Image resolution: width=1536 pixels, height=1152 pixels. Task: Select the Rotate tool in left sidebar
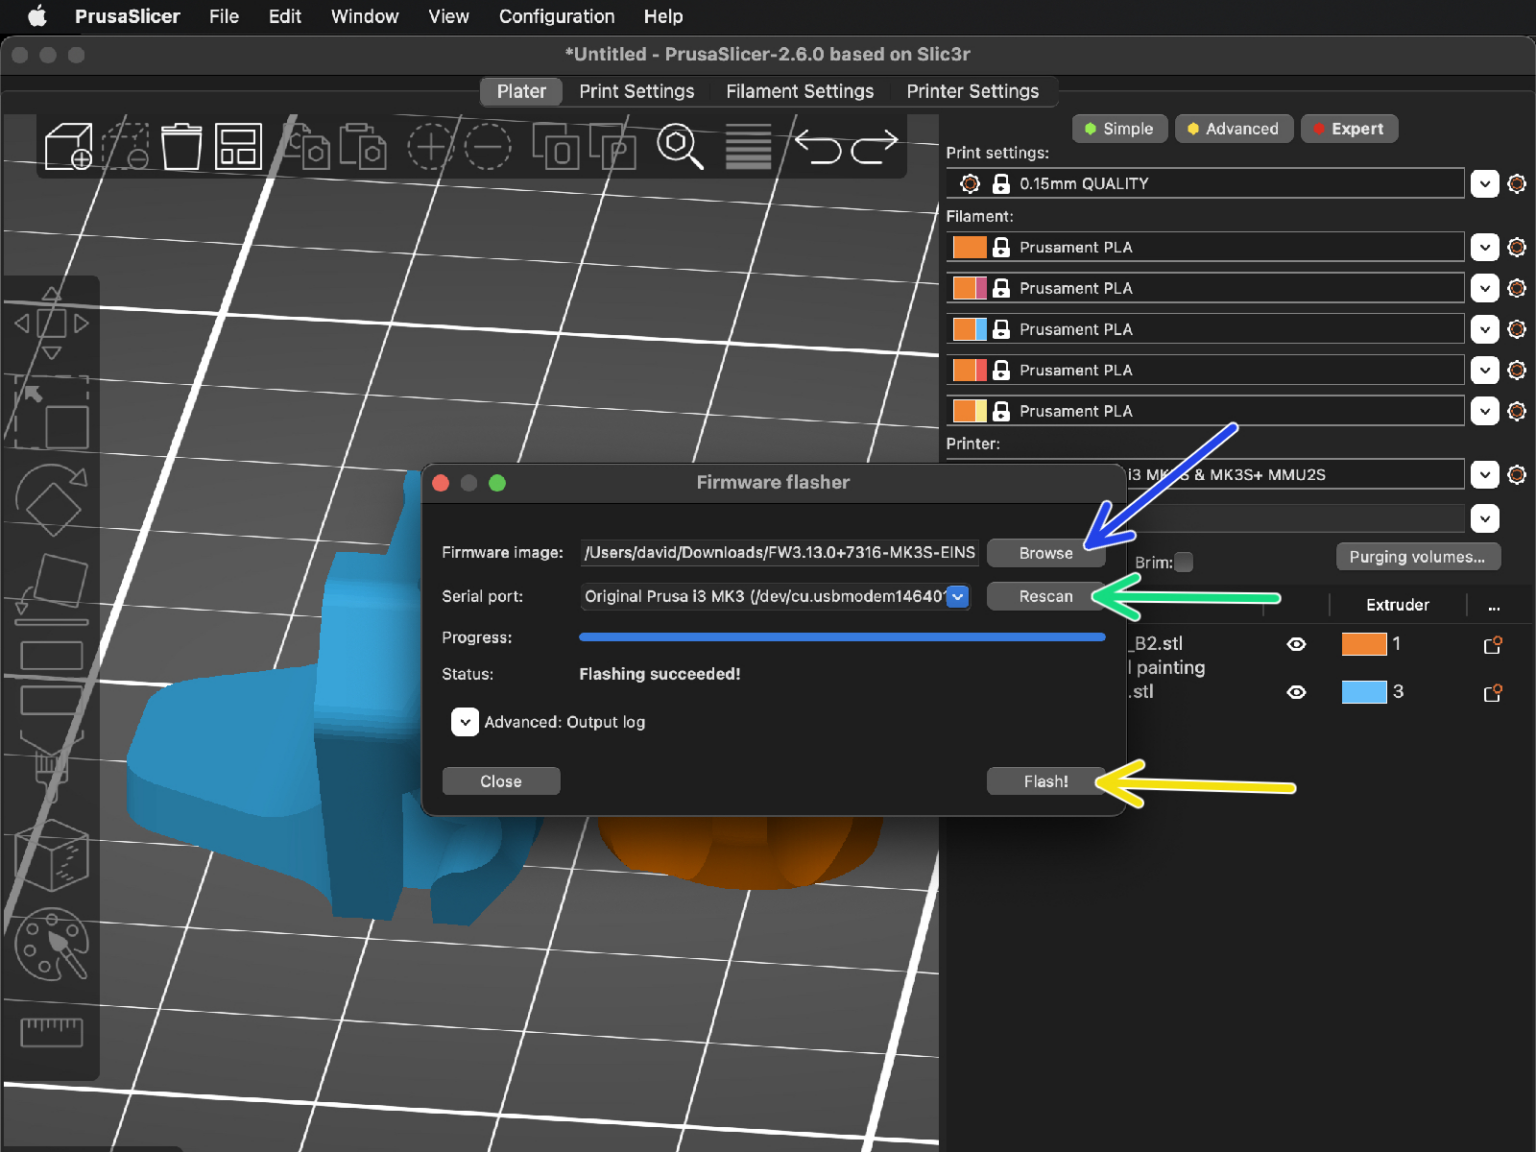[x=51, y=501]
